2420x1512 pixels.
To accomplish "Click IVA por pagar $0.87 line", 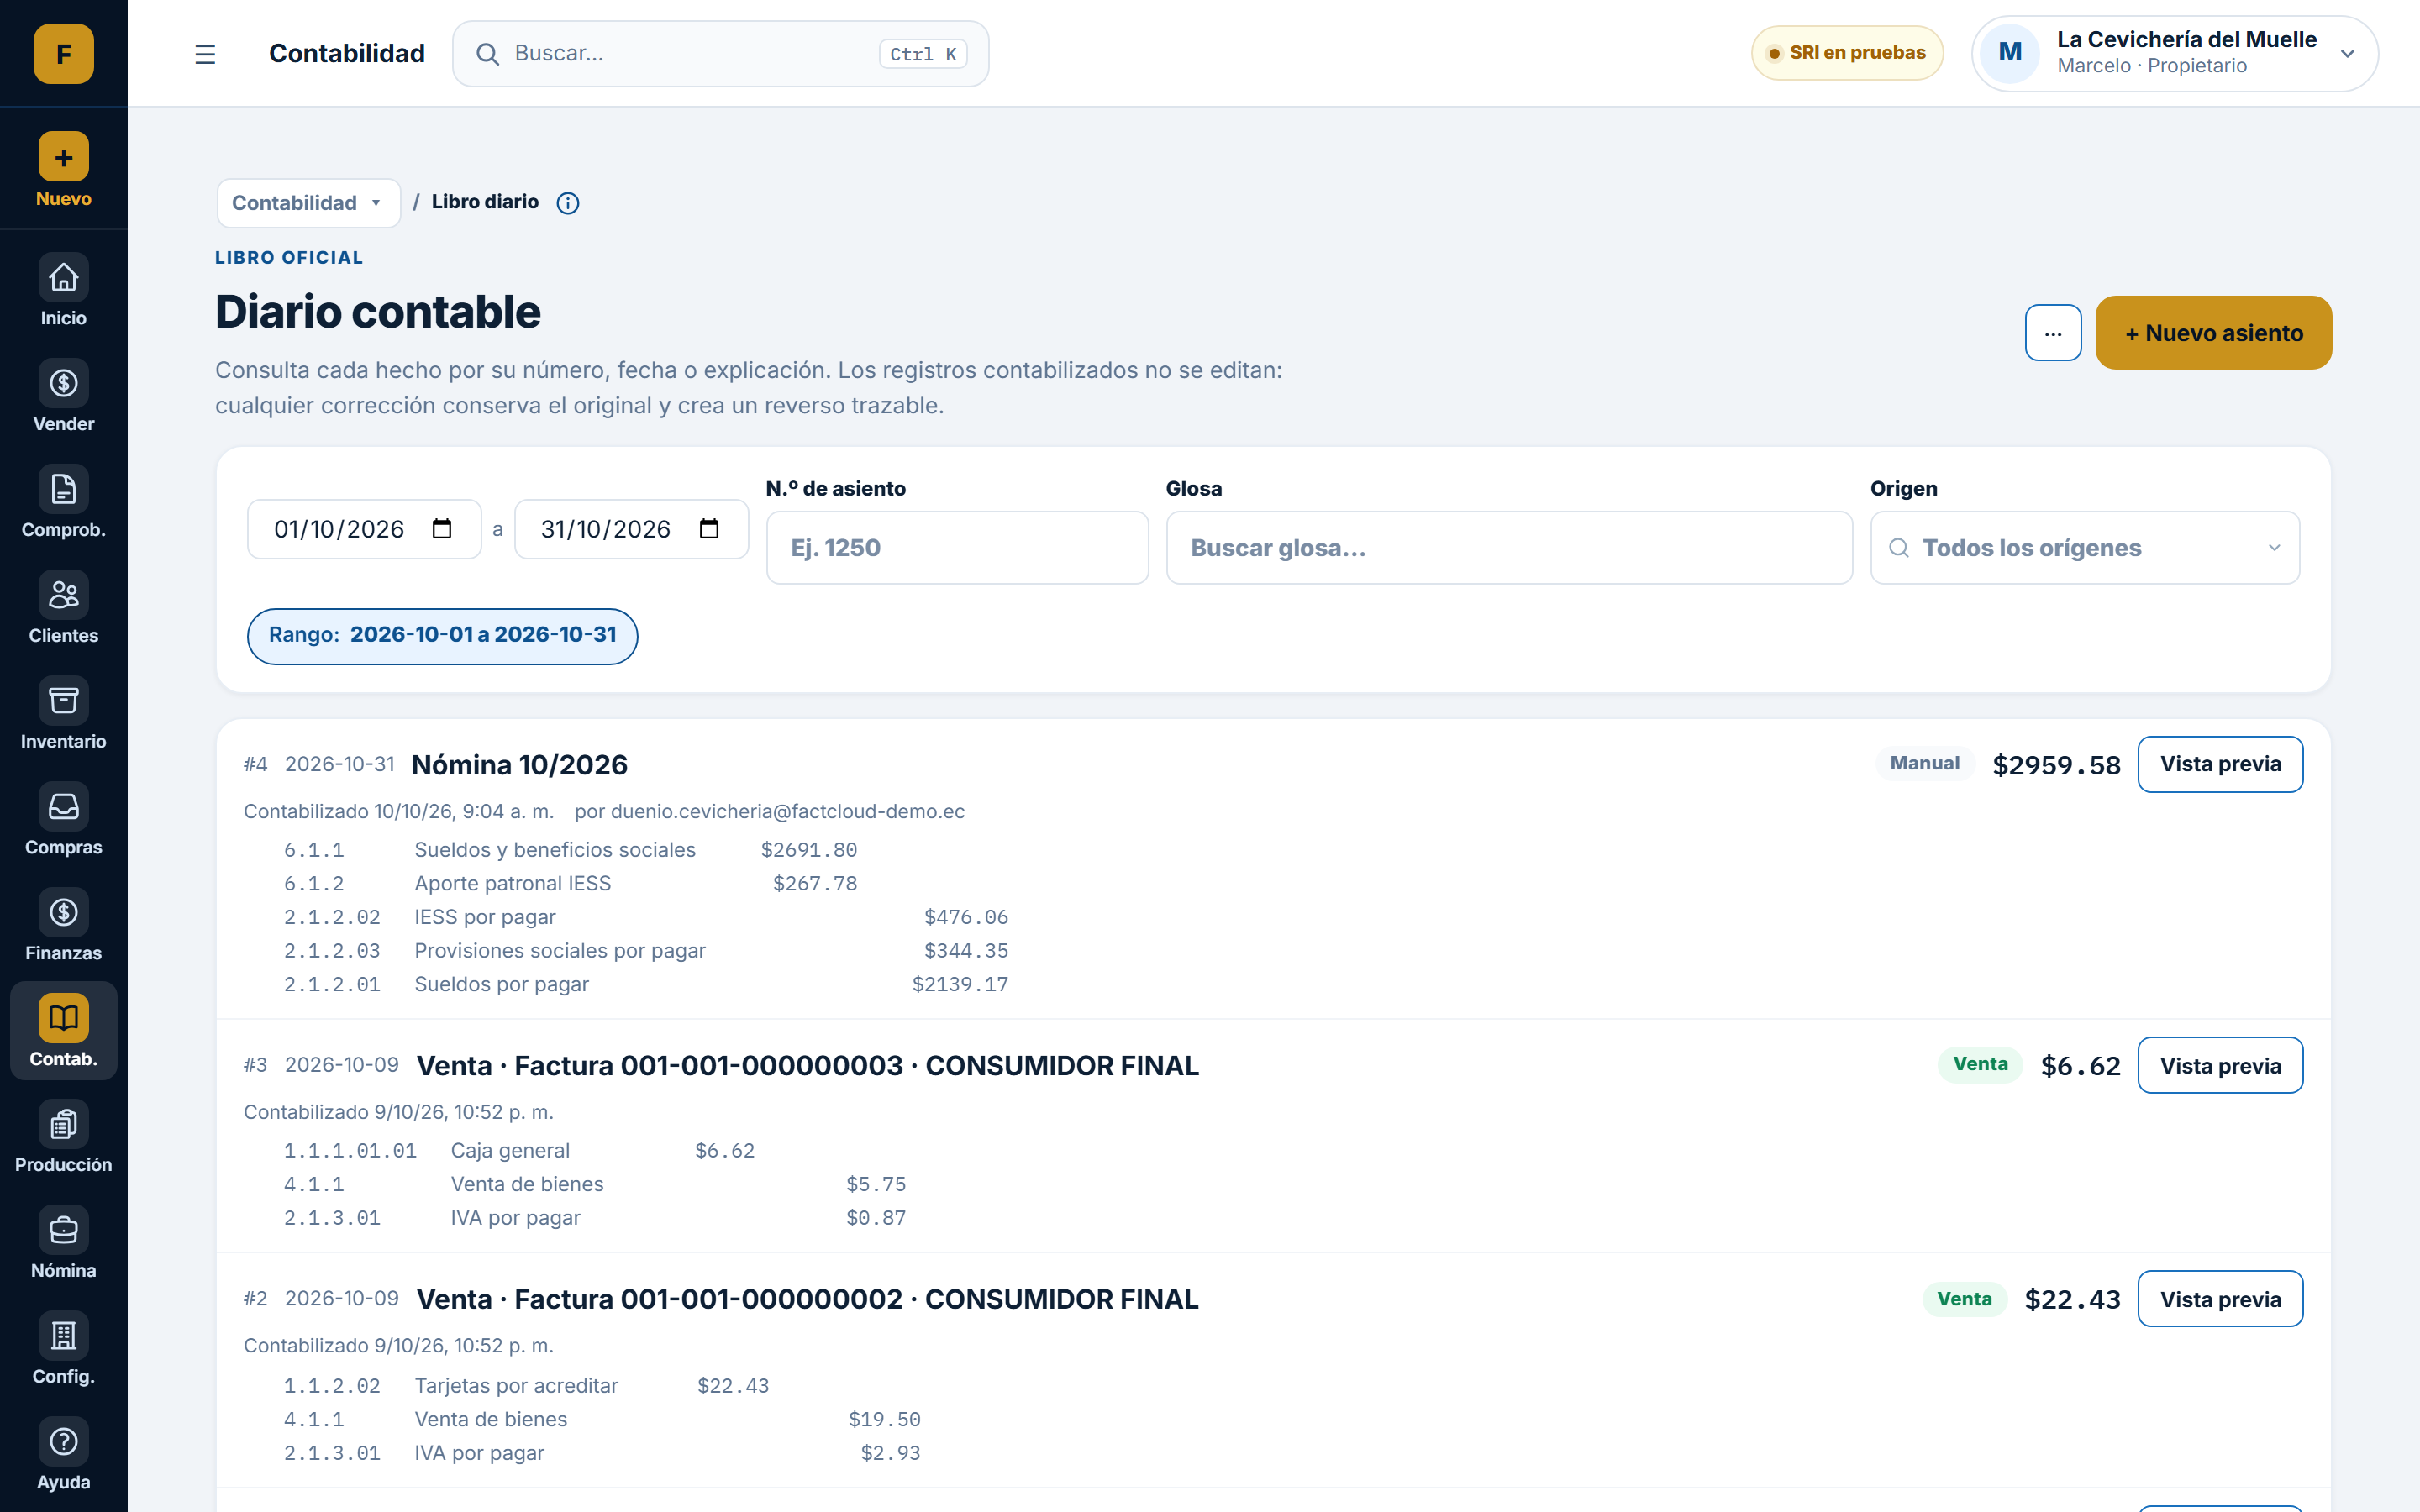I will point(595,1218).
